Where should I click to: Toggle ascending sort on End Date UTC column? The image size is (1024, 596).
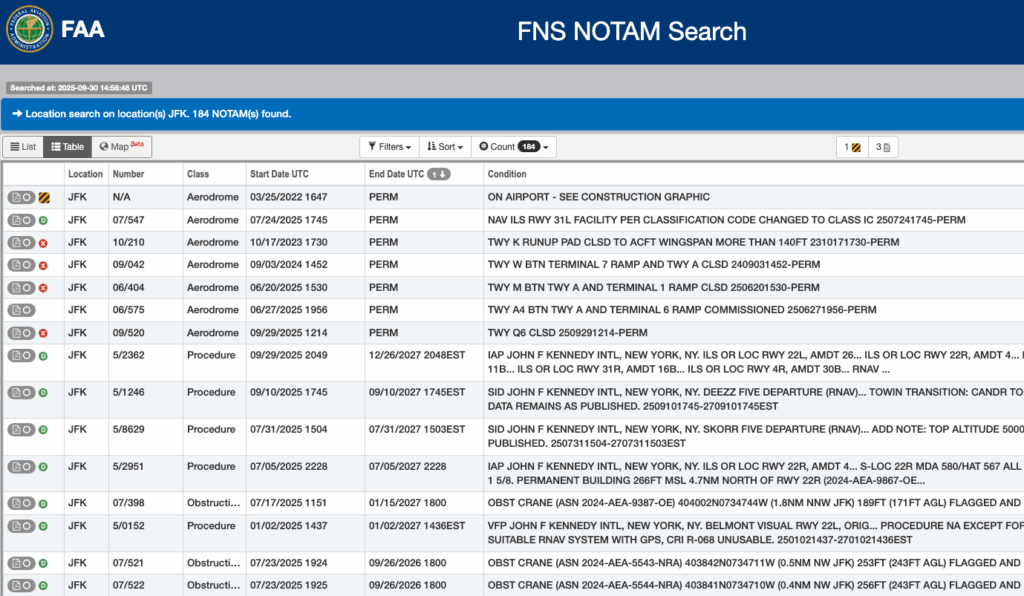click(x=440, y=173)
